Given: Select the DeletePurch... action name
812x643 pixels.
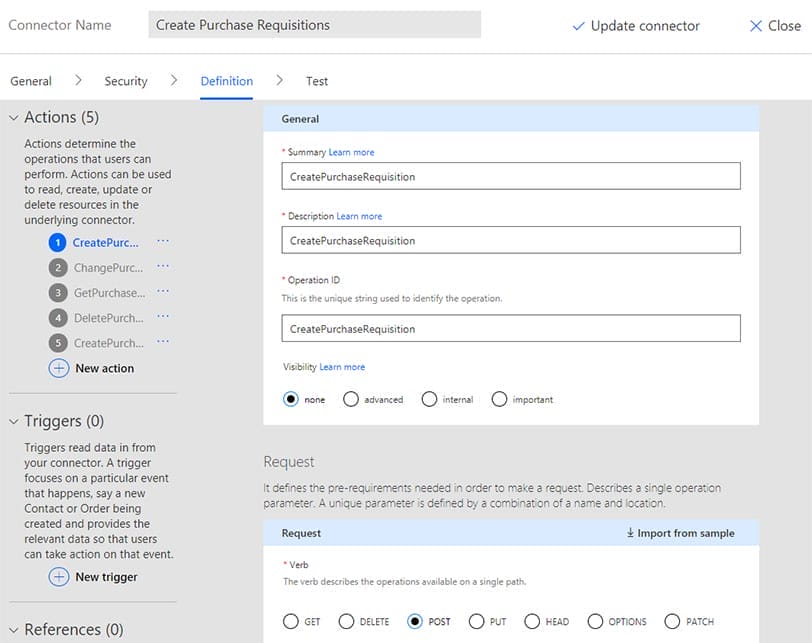Looking at the screenshot, I should pyautogui.click(x=109, y=318).
